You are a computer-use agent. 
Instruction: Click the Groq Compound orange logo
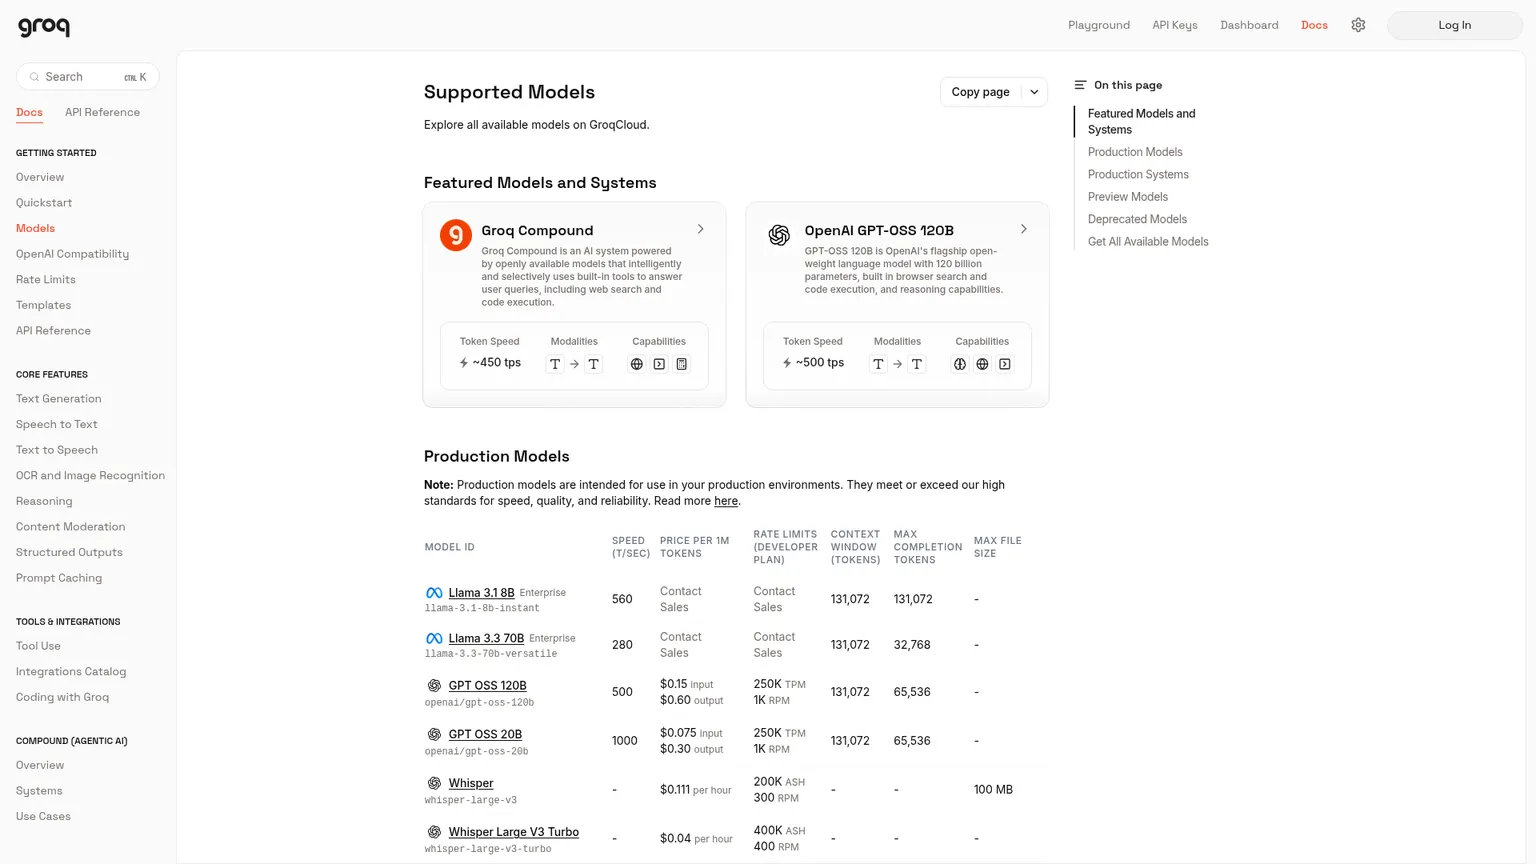(x=456, y=235)
